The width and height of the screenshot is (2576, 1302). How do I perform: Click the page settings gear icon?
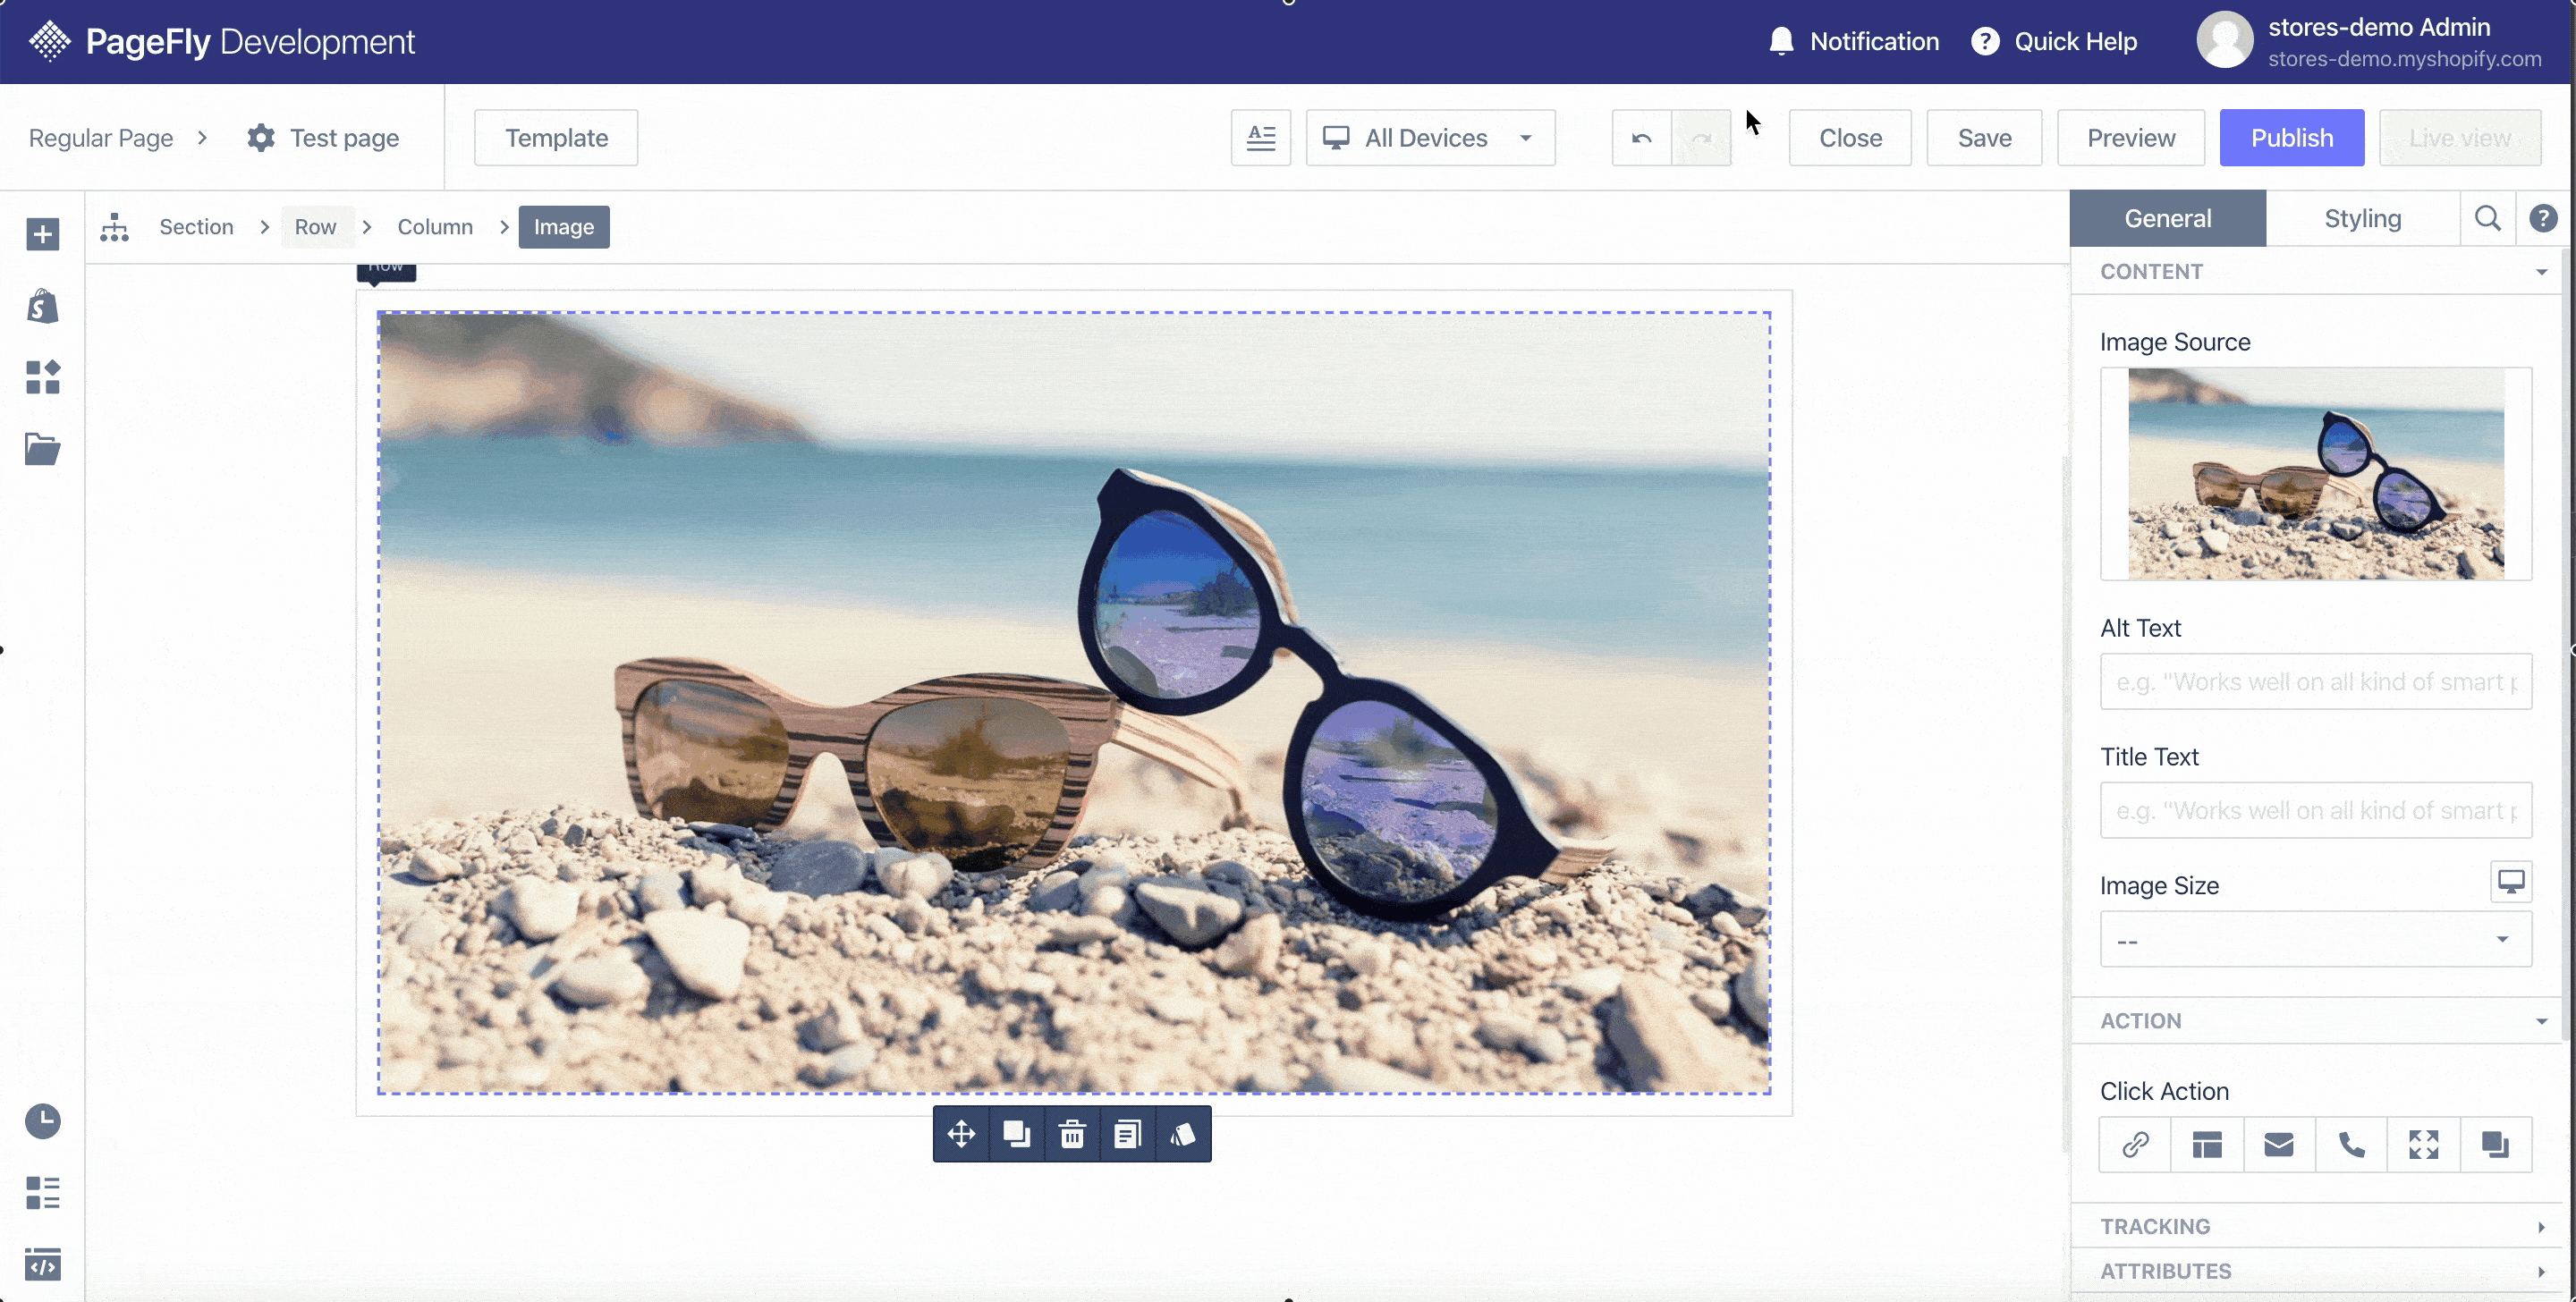click(x=261, y=138)
